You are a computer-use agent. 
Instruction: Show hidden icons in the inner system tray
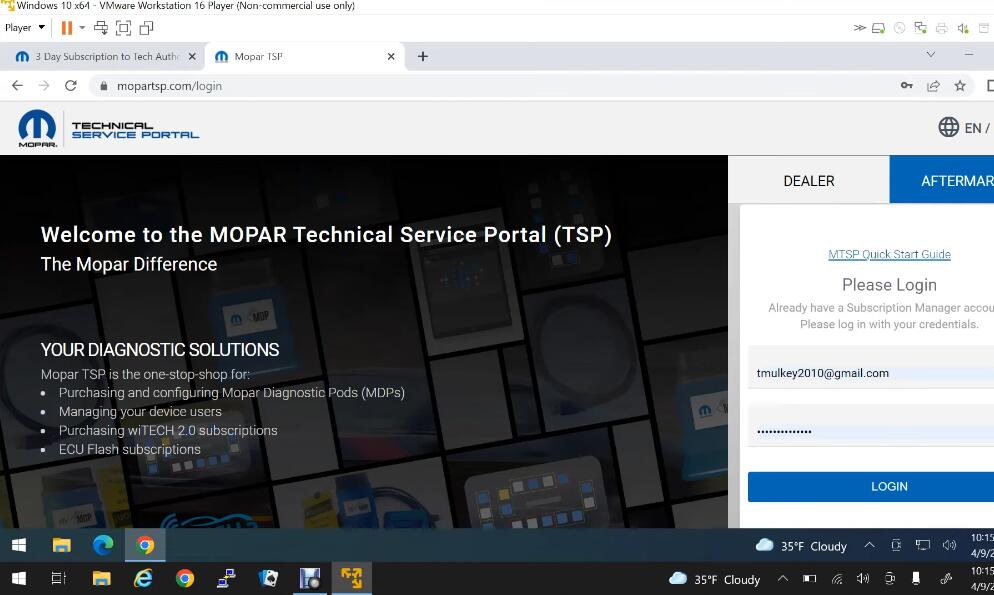point(869,545)
